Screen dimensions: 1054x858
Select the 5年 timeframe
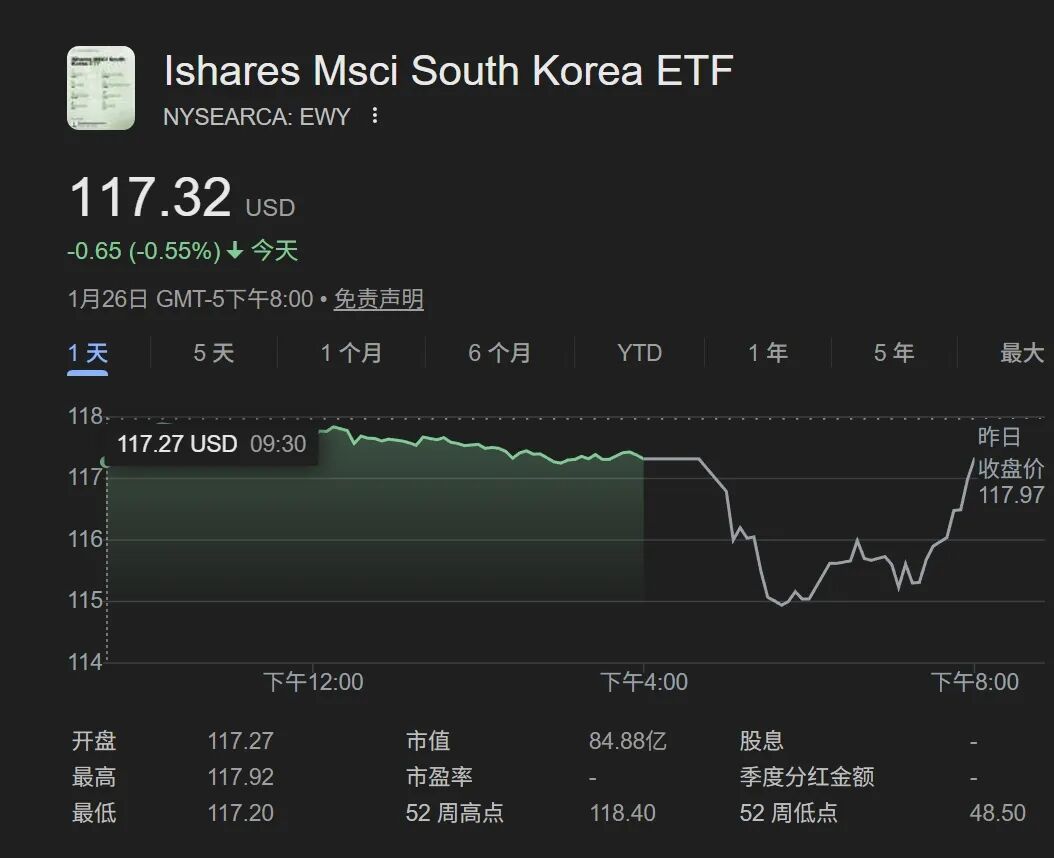coord(892,353)
